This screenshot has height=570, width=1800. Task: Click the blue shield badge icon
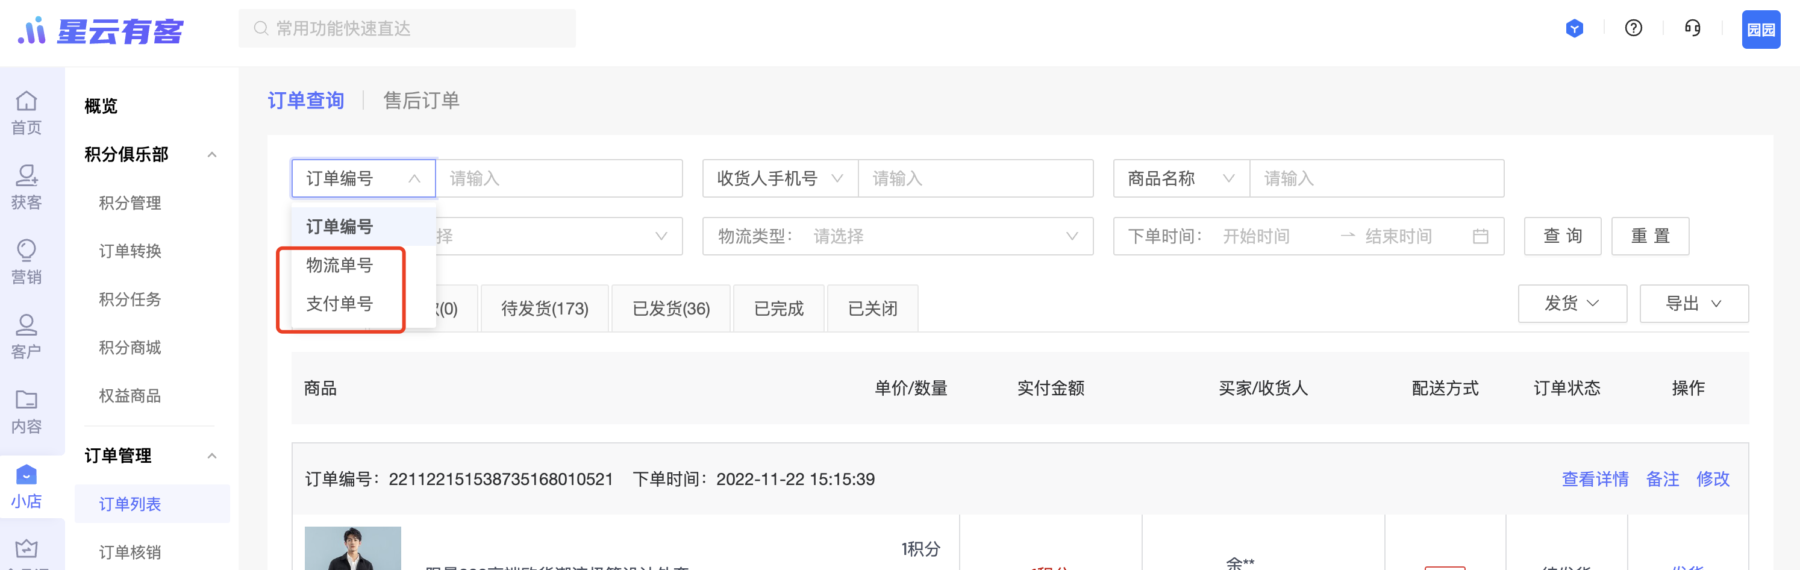coord(1574,28)
